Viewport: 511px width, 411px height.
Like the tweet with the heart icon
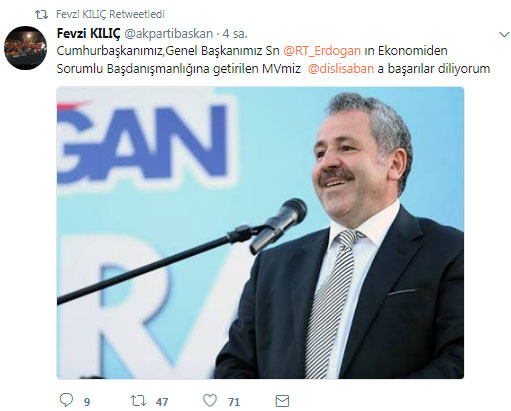(210, 400)
